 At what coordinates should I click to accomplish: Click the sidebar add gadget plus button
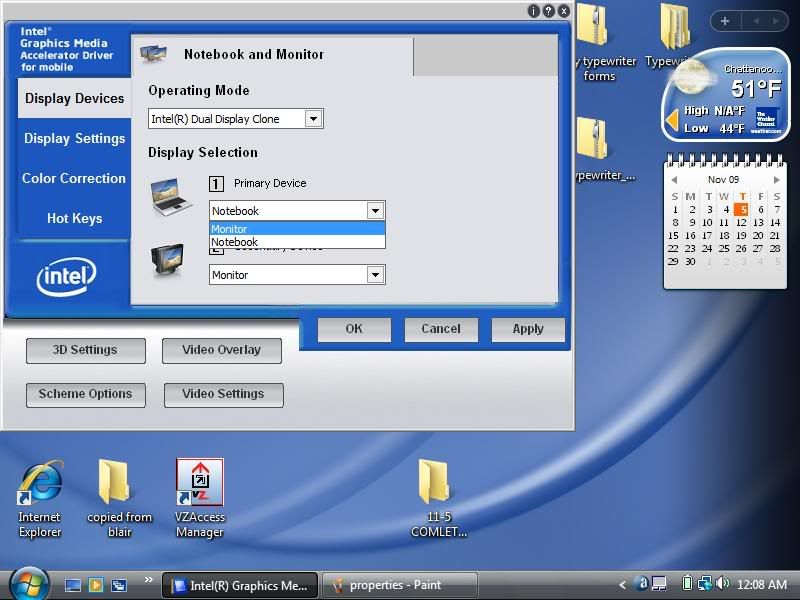pos(724,21)
